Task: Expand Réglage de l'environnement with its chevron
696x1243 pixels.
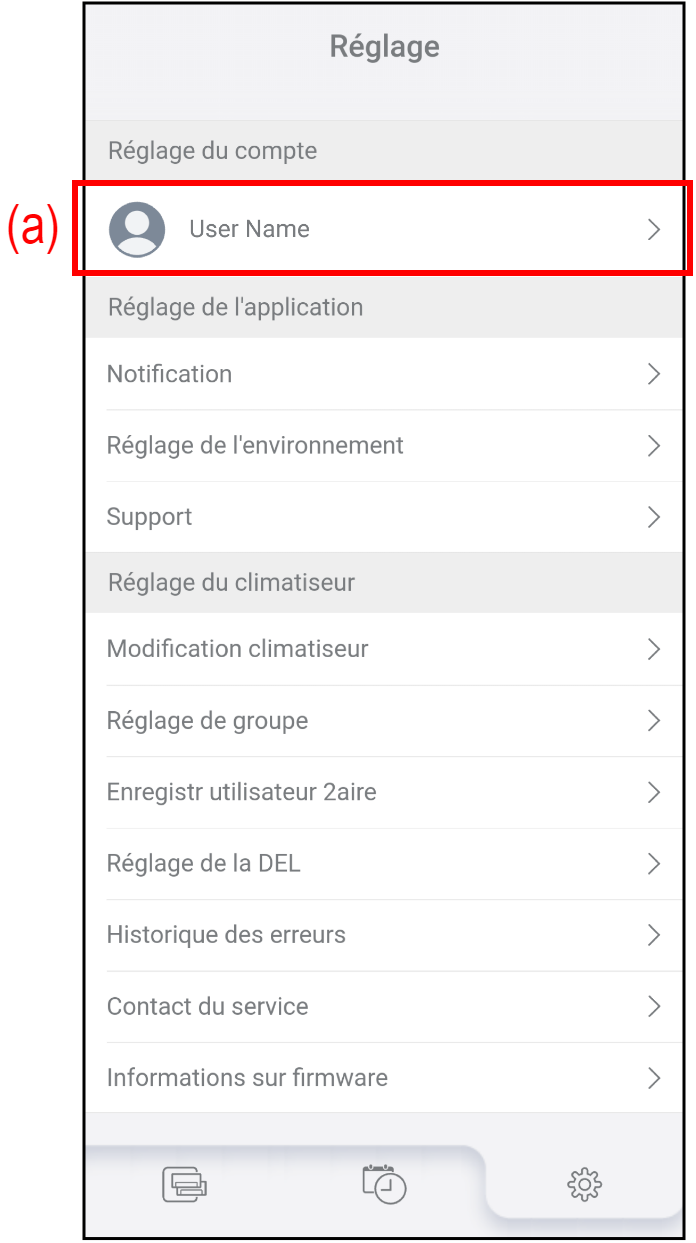Action: pos(654,446)
